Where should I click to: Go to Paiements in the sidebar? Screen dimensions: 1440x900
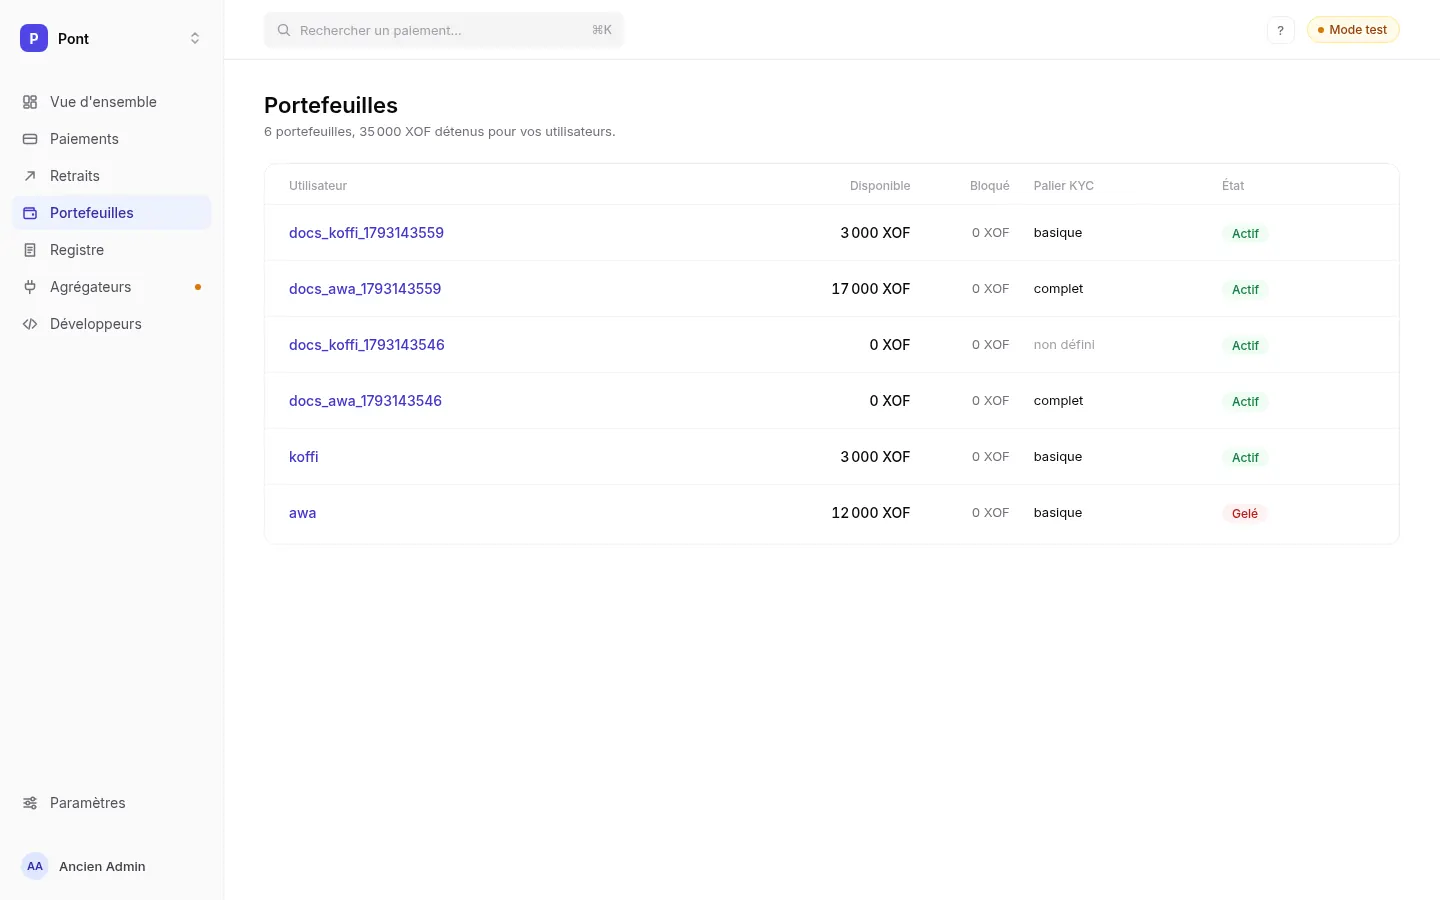tap(112, 139)
